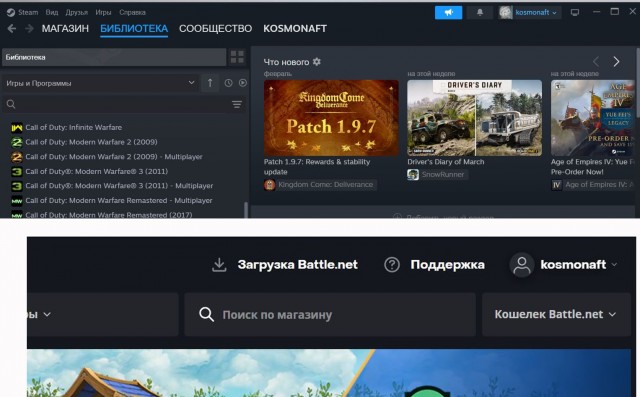This screenshot has width=640, height=397.
Task: Open Steam notifications bell
Action: pyautogui.click(x=480, y=13)
